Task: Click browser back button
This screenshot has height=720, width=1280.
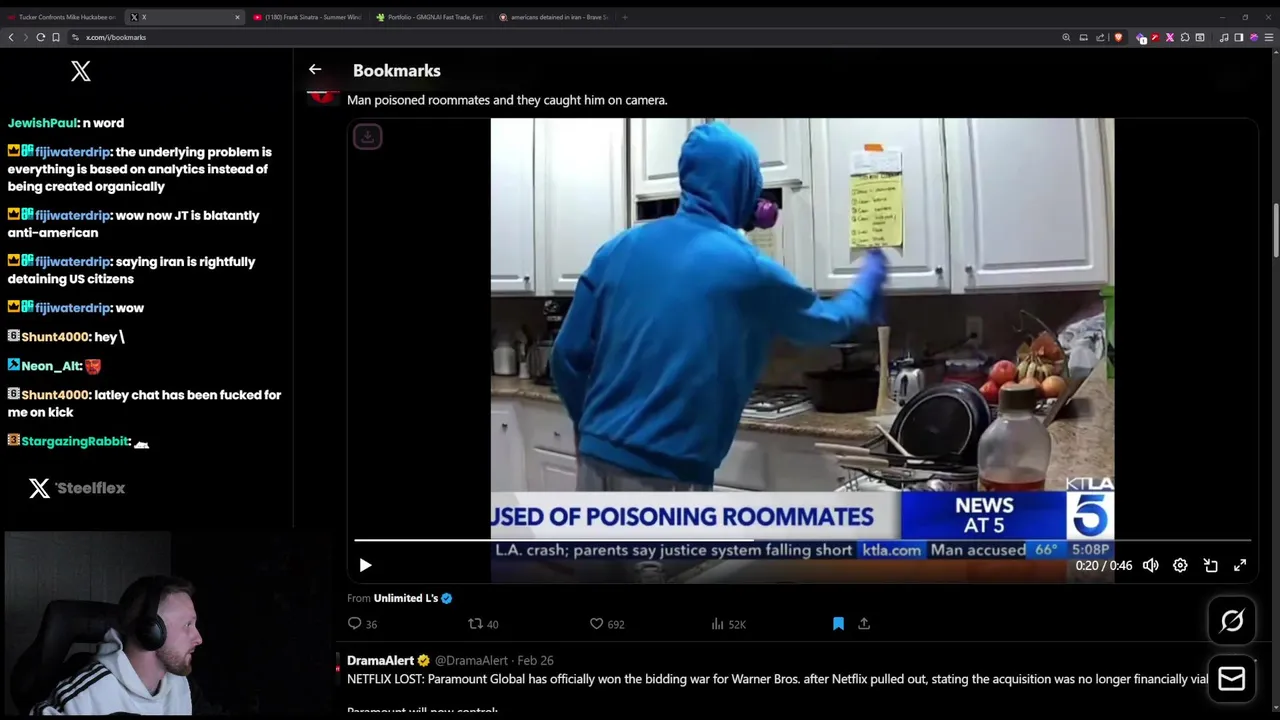Action: tap(11, 37)
